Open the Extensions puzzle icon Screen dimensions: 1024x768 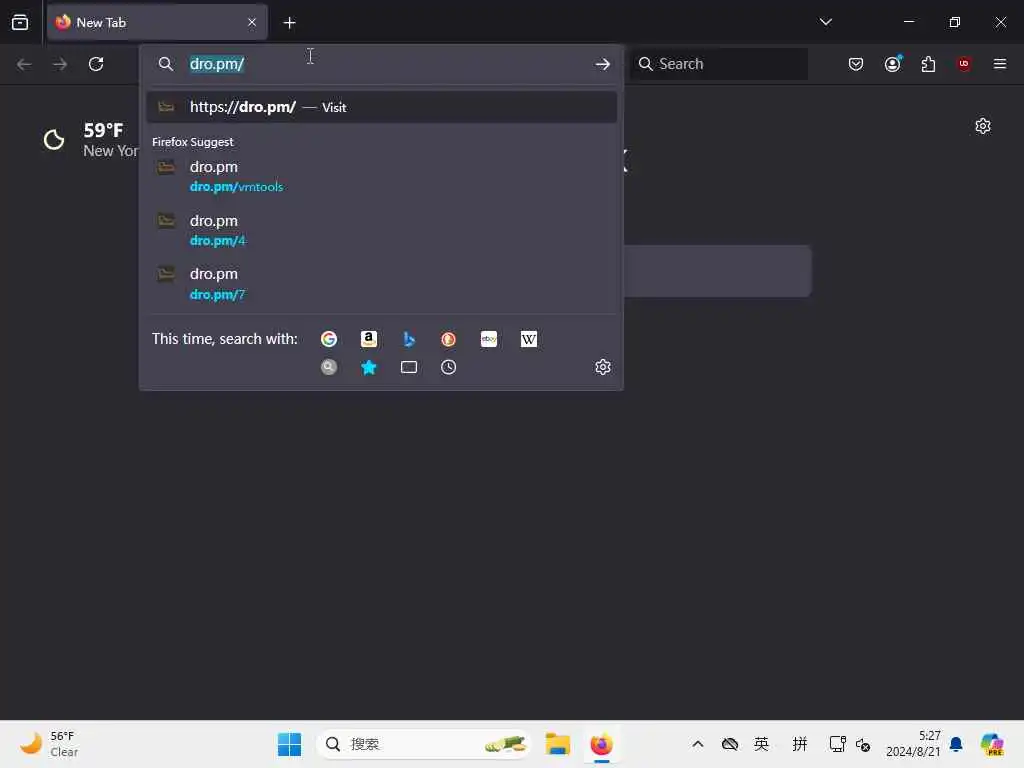(x=928, y=64)
